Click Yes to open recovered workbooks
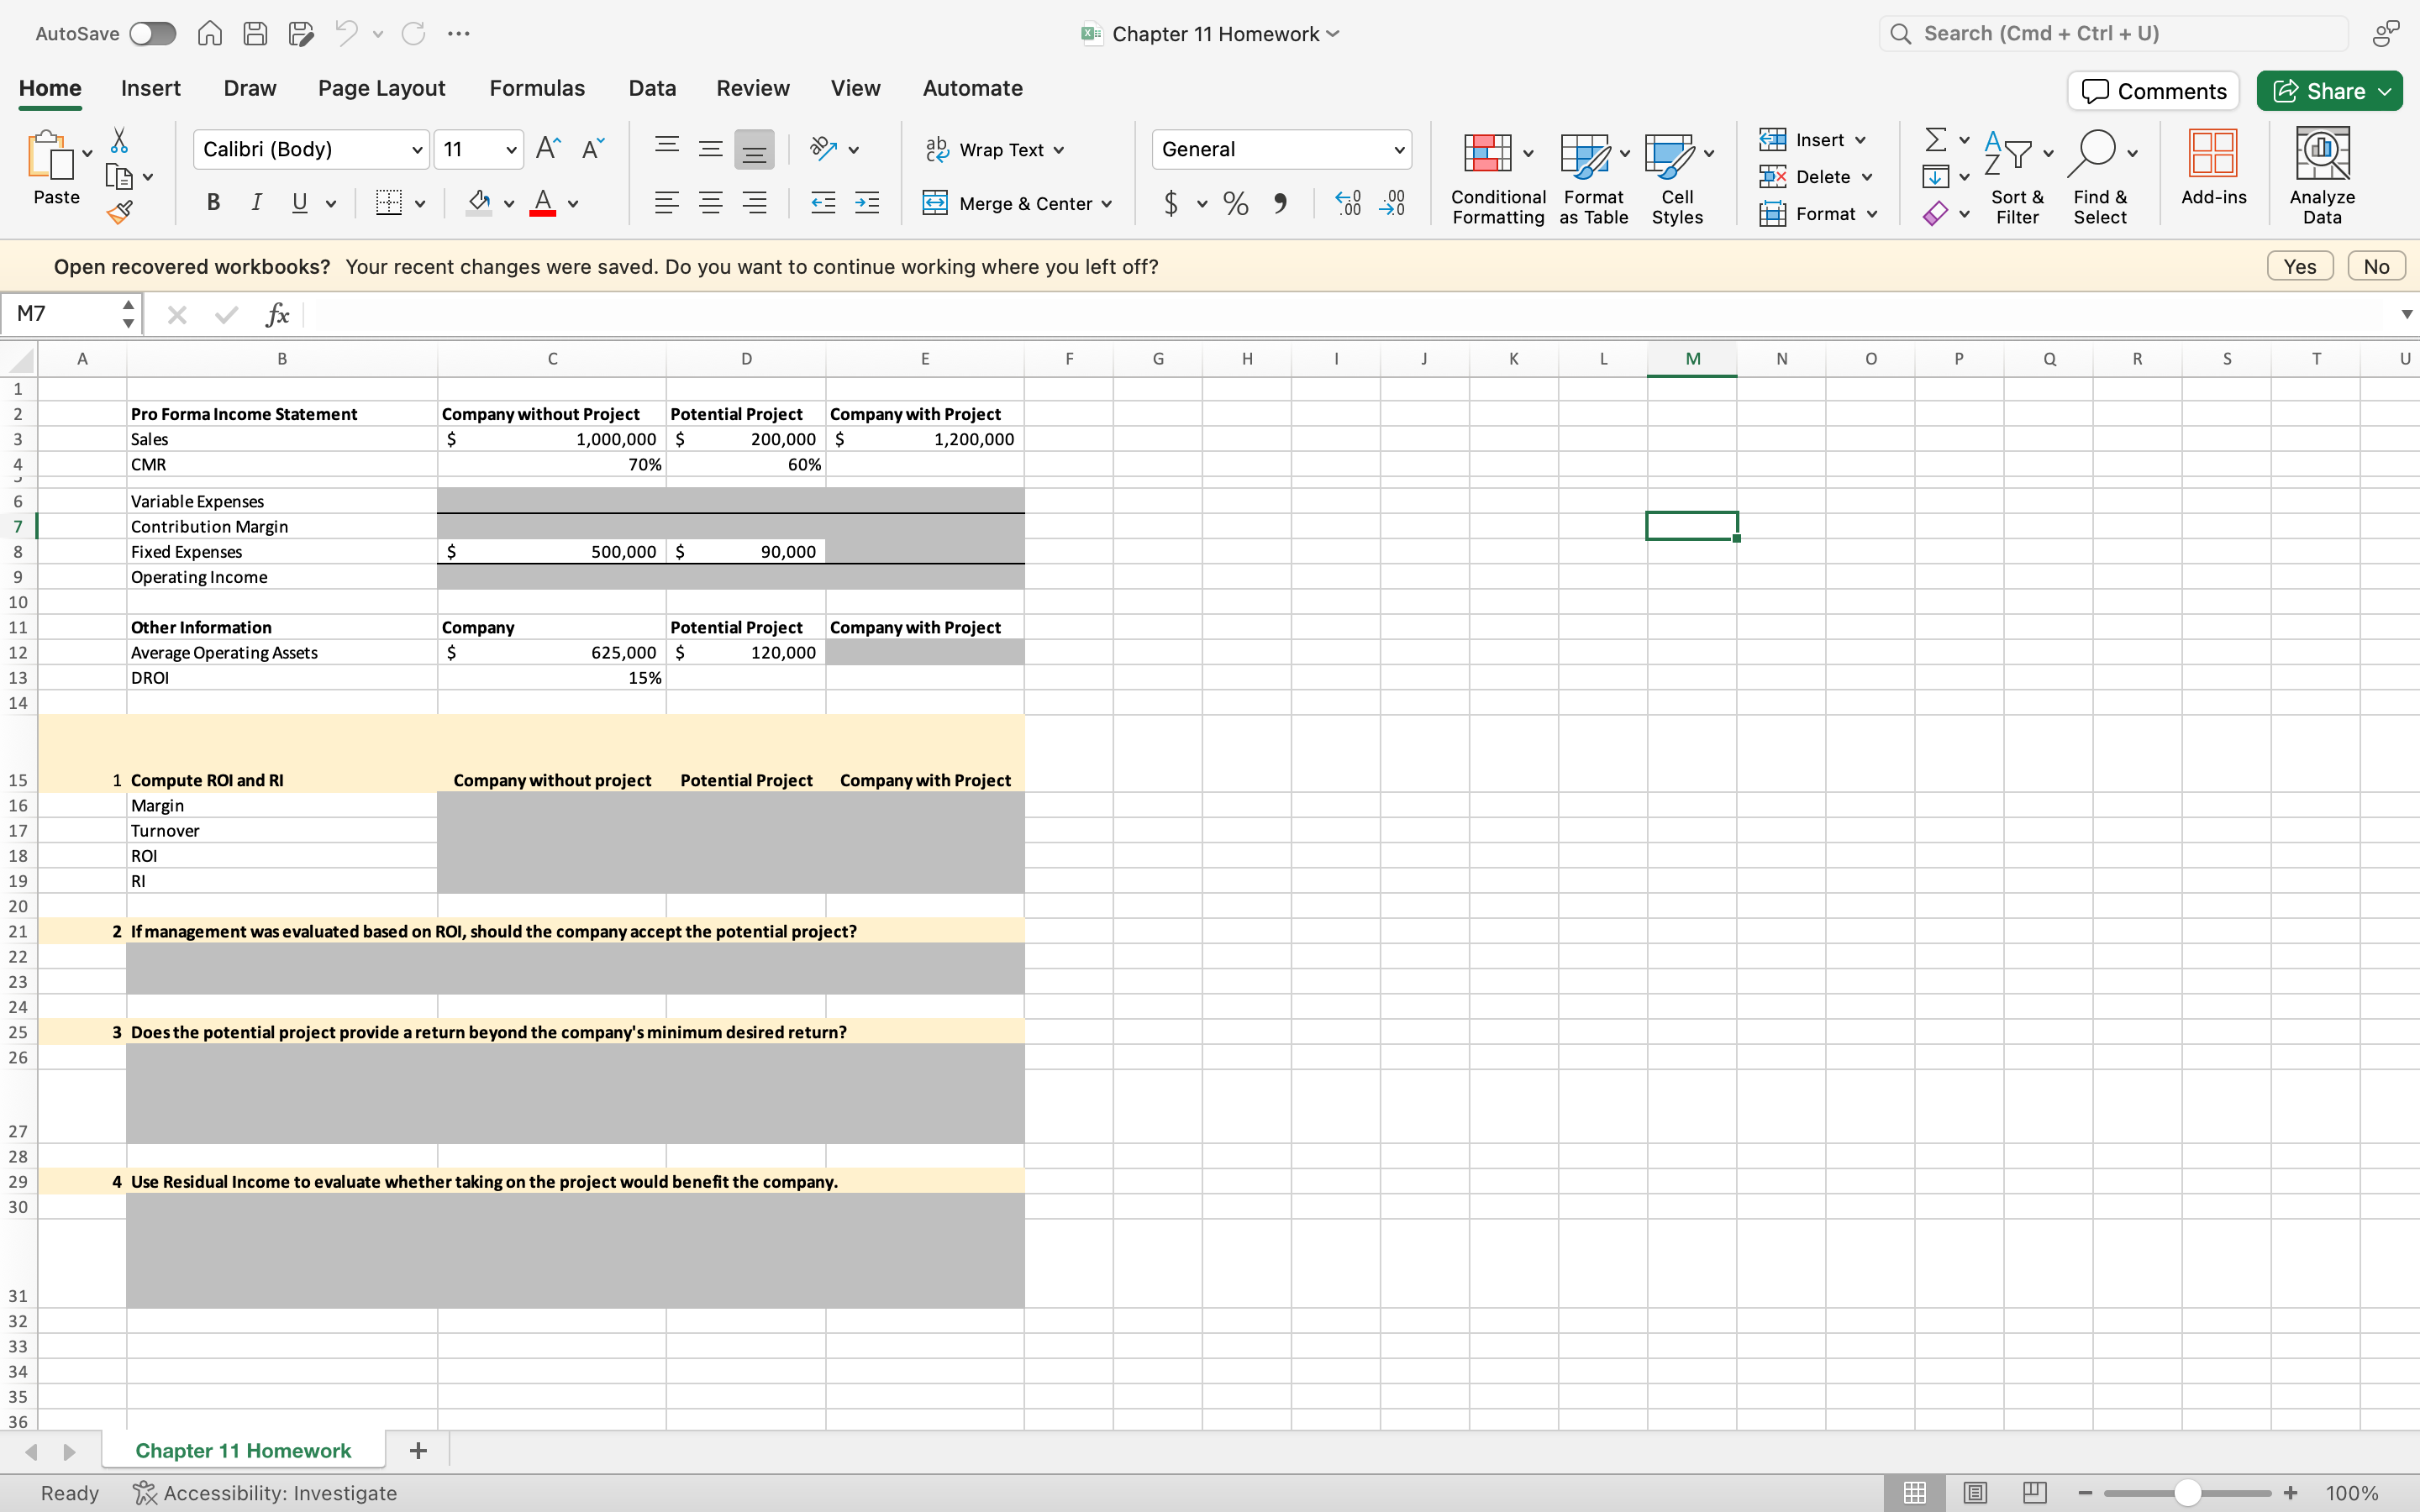The height and width of the screenshot is (1512, 2420). click(x=2299, y=265)
